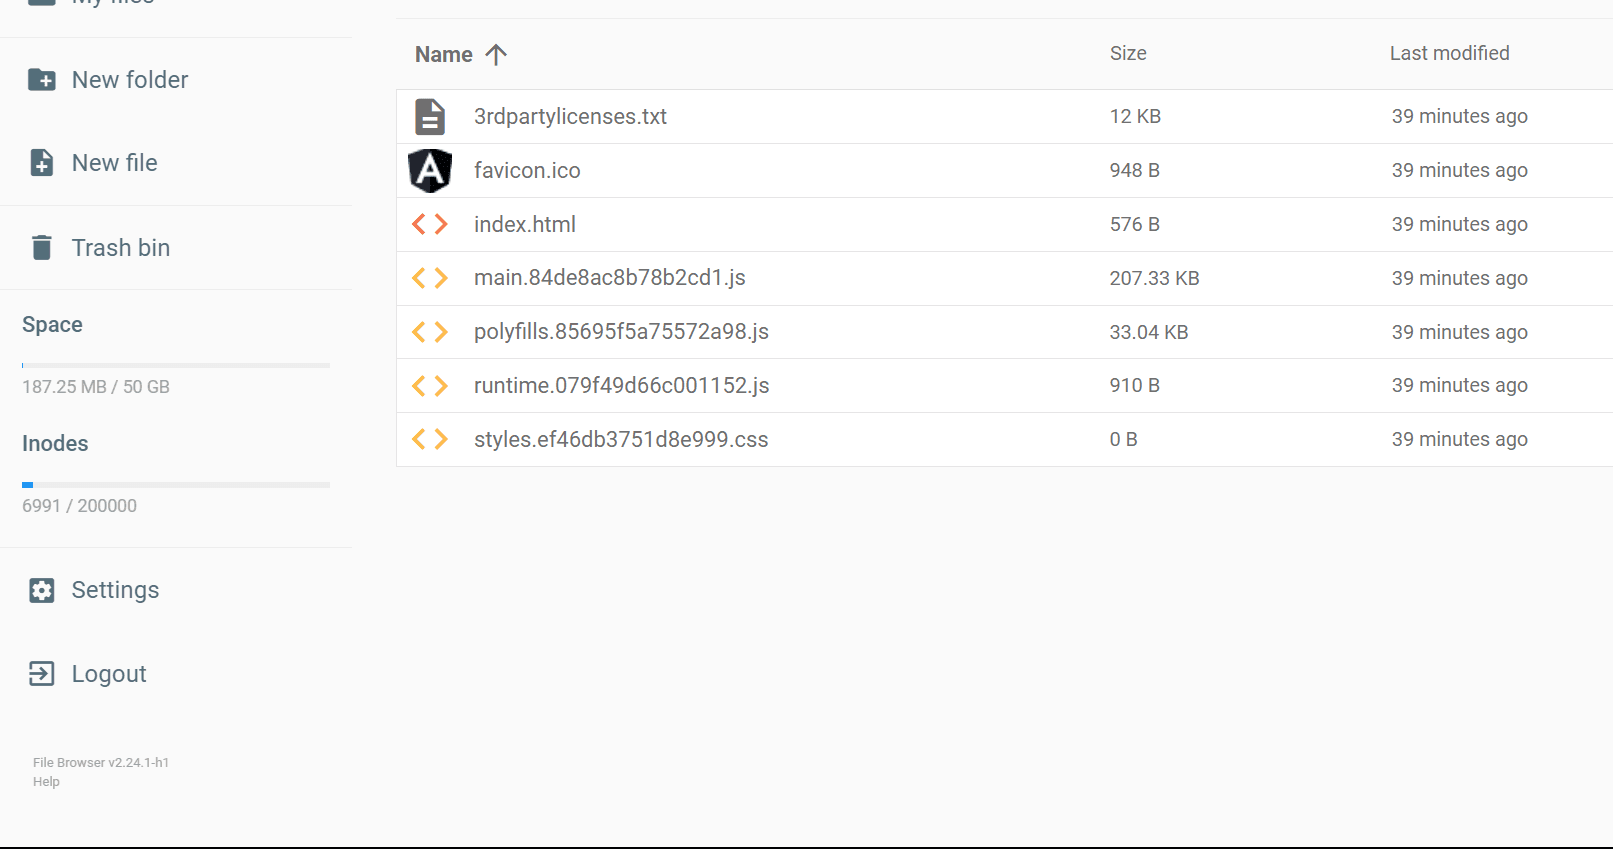Click the Angular favicon.ico thumbnail icon

[x=430, y=170]
